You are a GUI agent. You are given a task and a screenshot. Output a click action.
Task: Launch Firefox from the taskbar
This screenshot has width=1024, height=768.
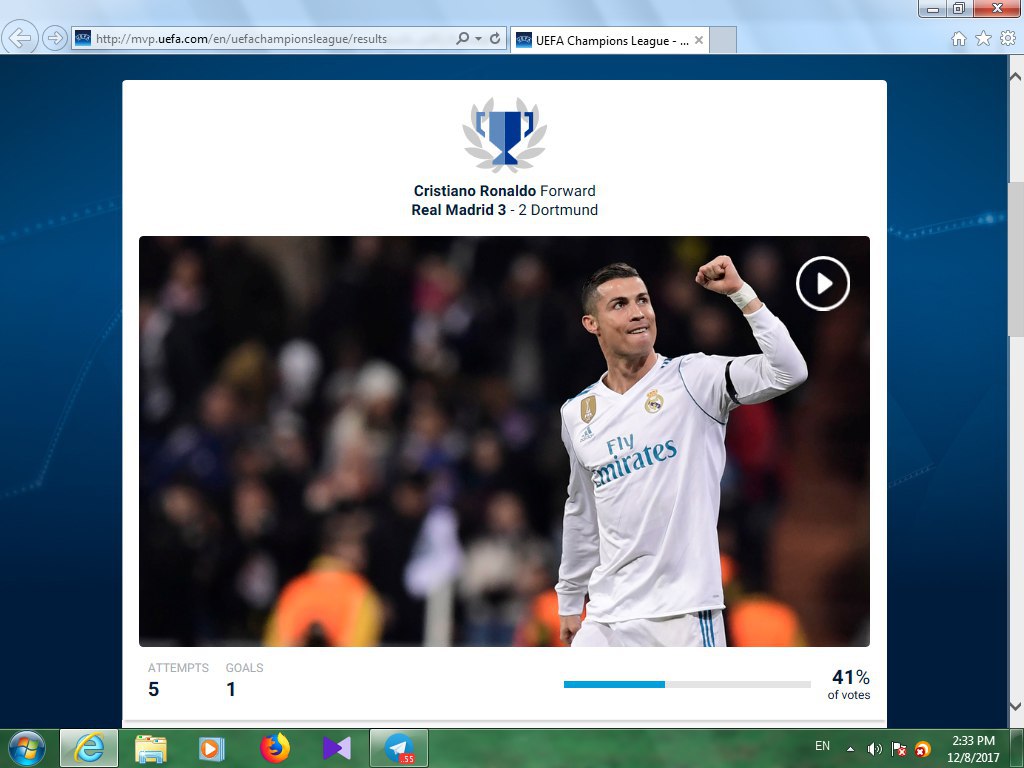pyautogui.click(x=275, y=748)
